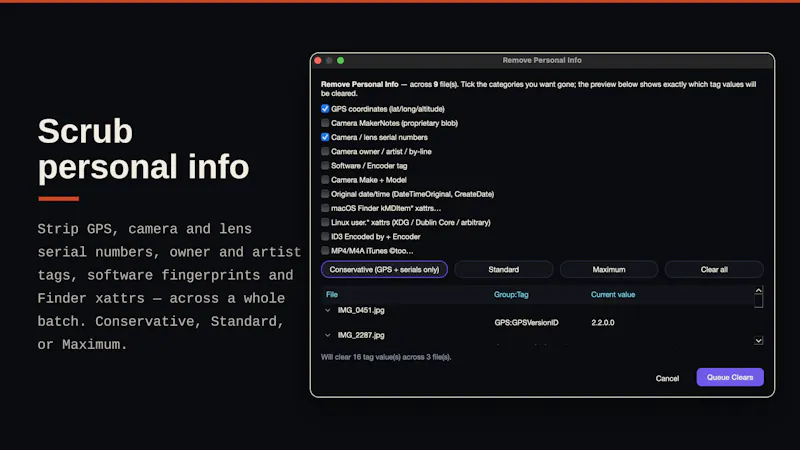Select the GPS:GPSVersionID tag cell

[526, 322]
